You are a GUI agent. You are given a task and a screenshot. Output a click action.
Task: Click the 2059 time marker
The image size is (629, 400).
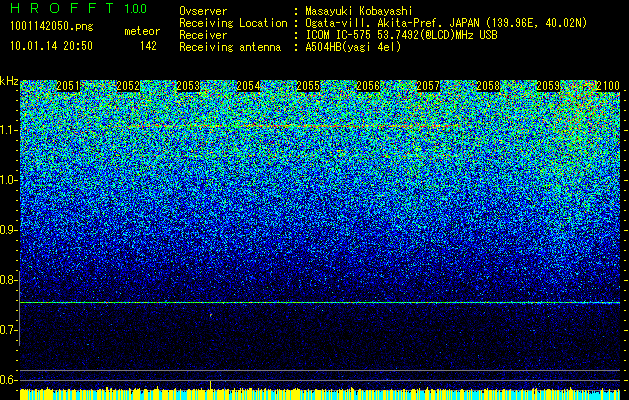point(548,86)
